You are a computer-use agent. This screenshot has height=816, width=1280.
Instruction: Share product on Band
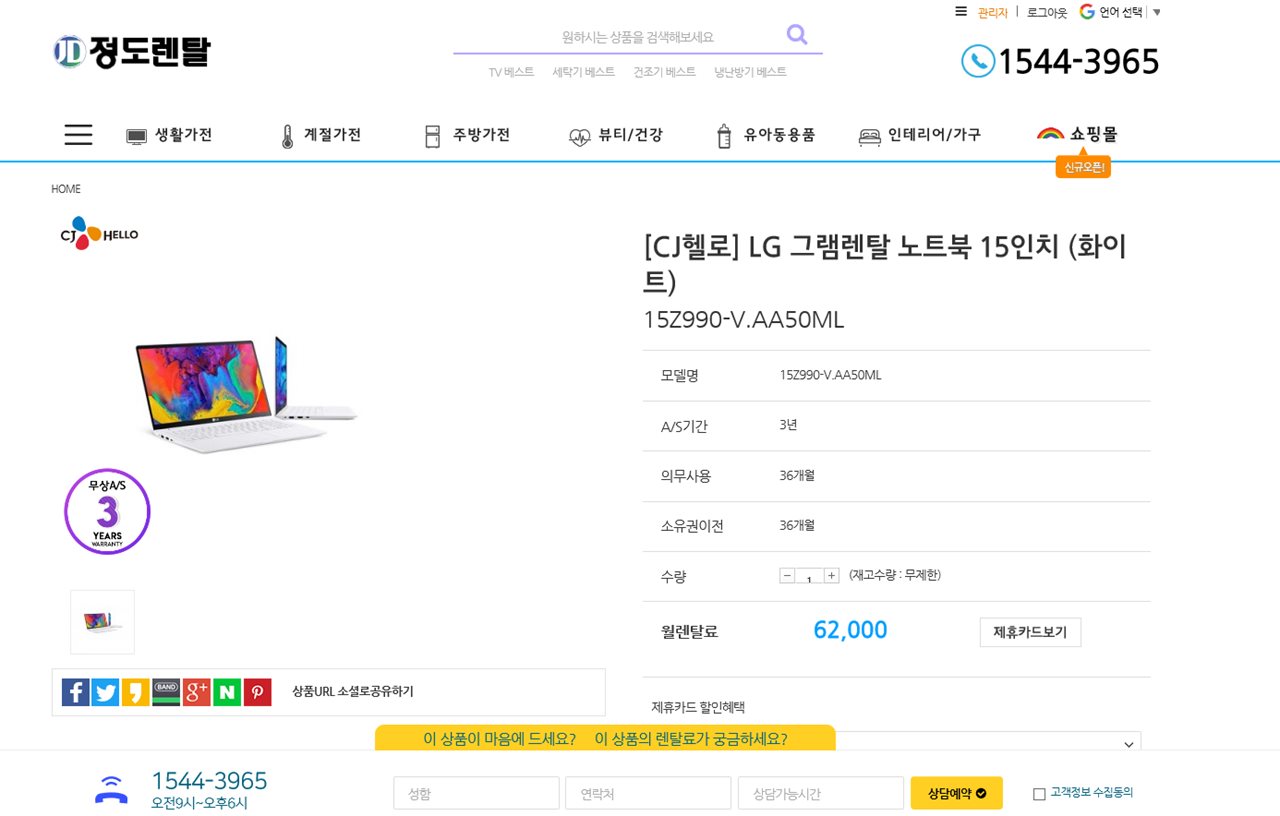166,692
